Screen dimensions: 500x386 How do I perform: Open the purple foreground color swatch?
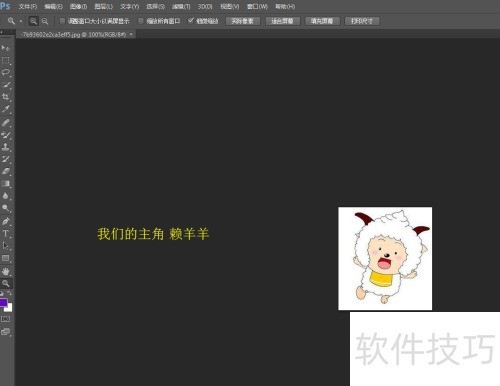point(3,302)
